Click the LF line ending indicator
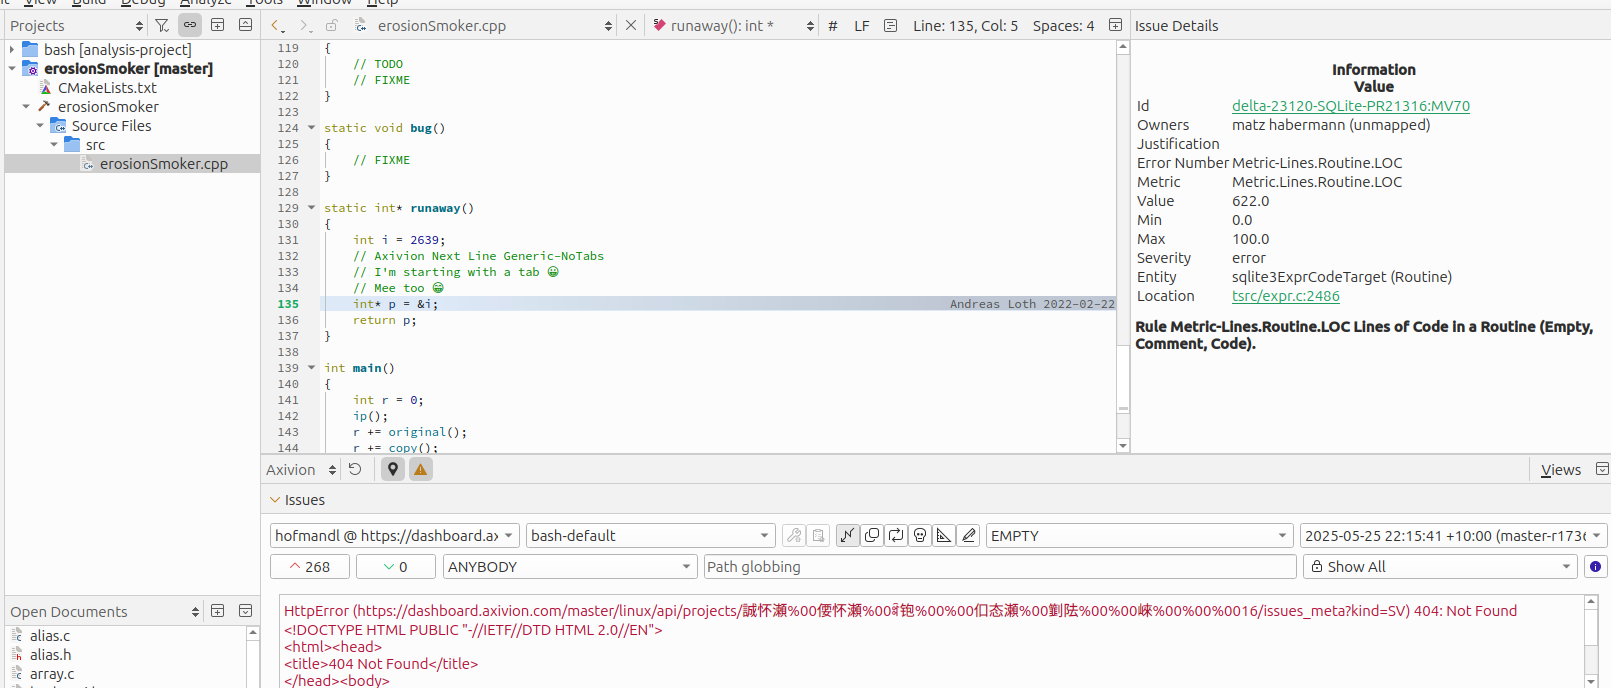 (862, 26)
